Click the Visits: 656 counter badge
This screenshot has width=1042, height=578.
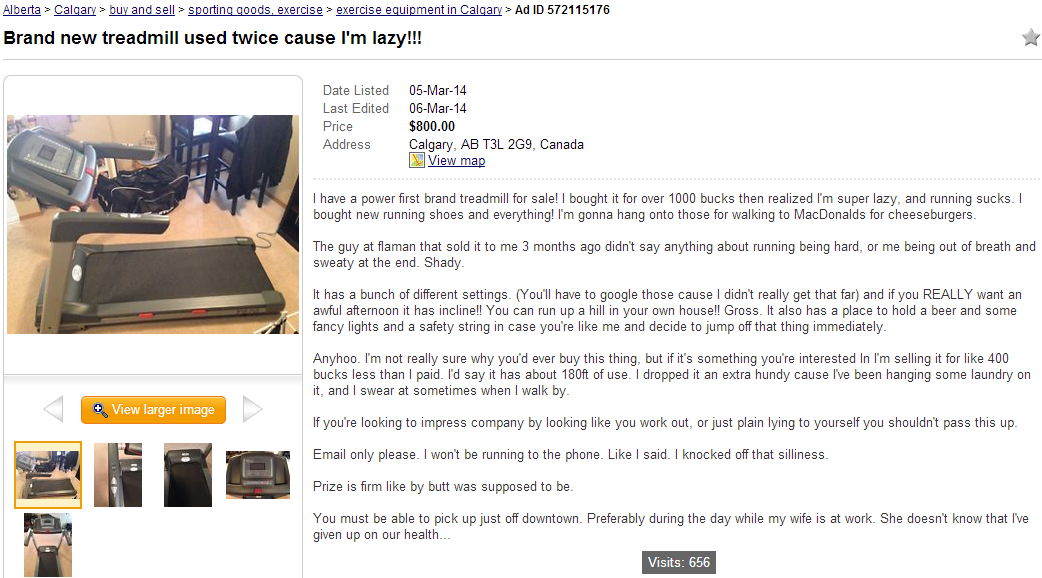pos(679,563)
